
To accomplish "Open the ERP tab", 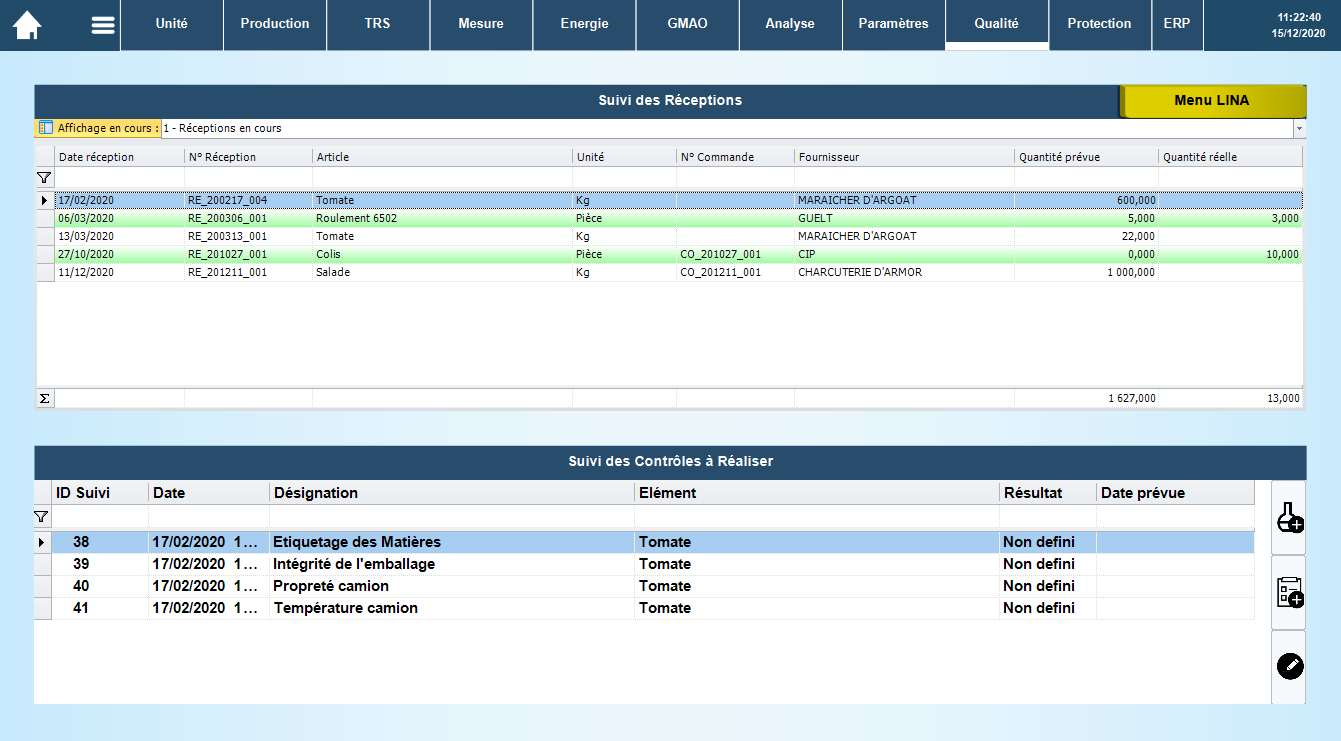I will (x=1177, y=24).
